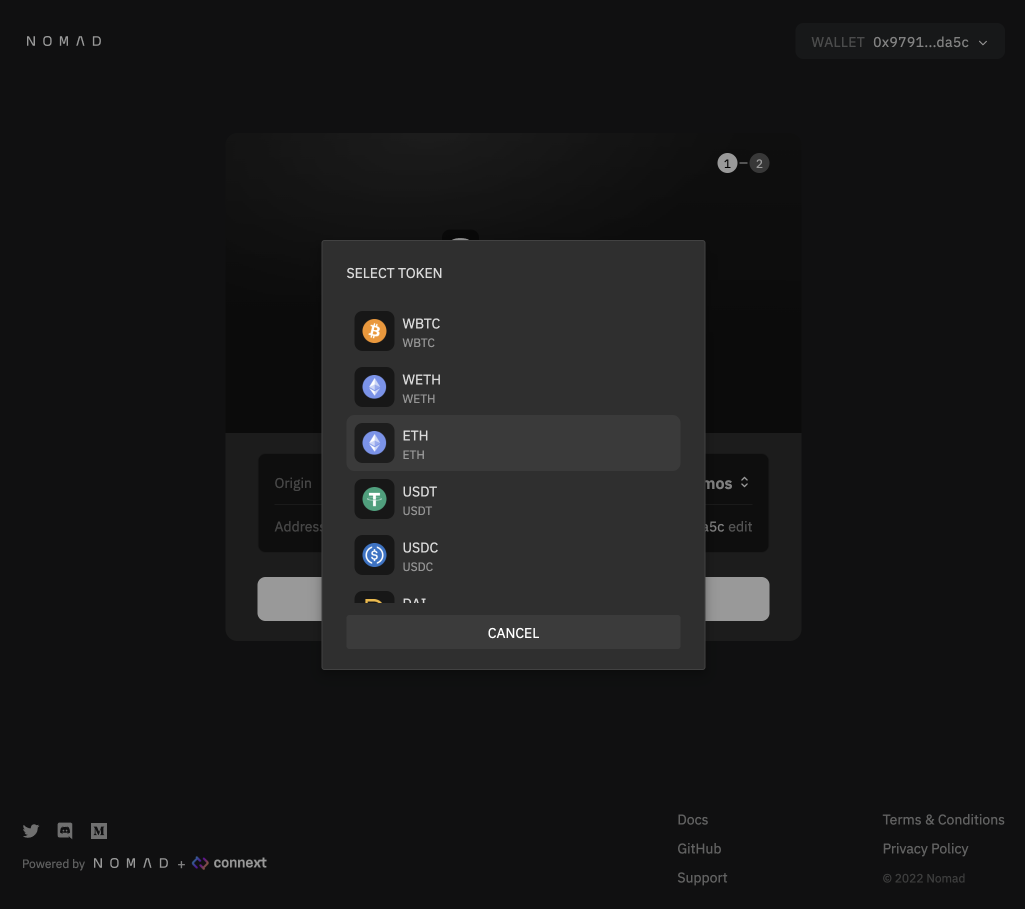Screen dimensions: 1025x909
Task: Select the USDC dollar coin icon
Action: (x=374, y=555)
